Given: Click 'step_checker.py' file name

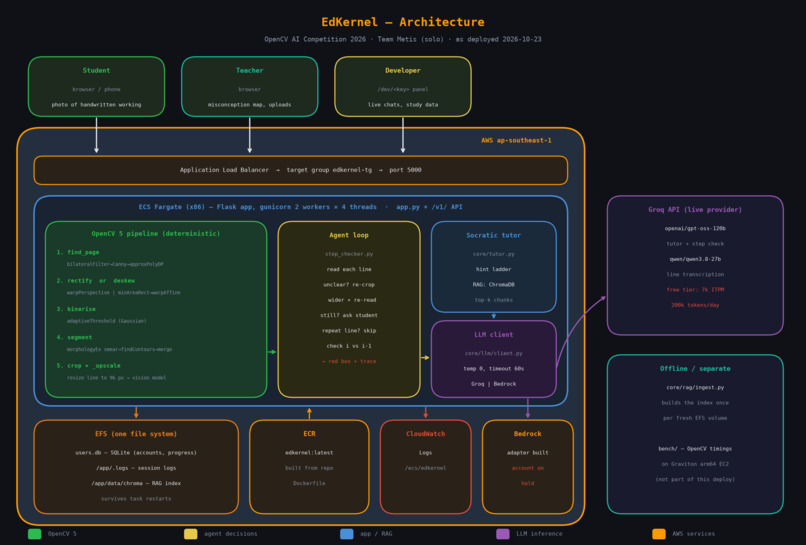Looking at the screenshot, I should (349, 253).
